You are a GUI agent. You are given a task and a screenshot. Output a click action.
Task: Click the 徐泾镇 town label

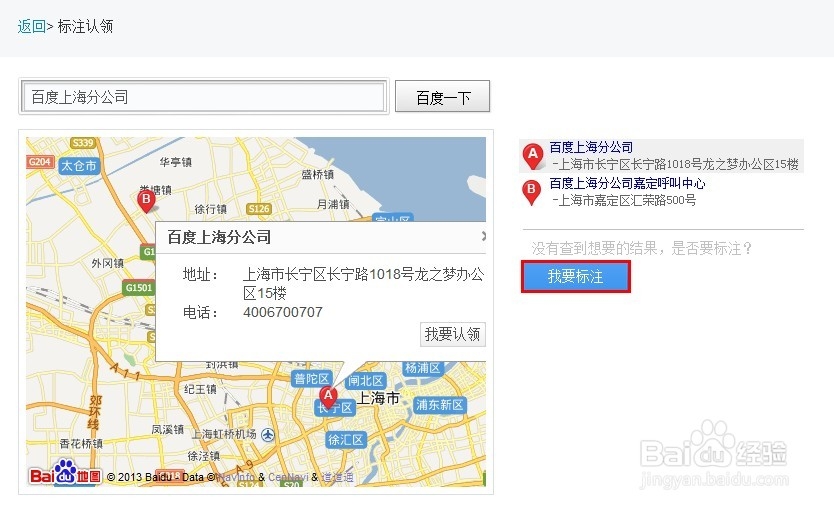click(203, 456)
